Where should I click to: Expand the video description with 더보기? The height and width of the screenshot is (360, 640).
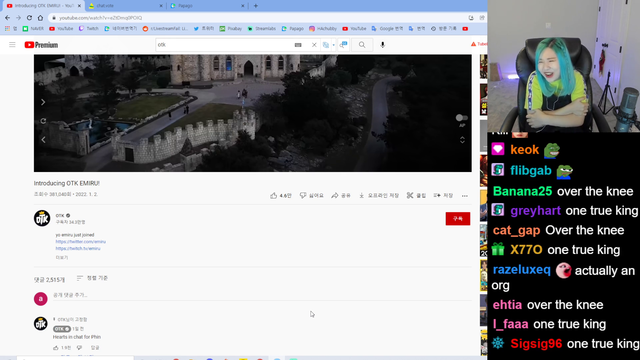coord(62,258)
